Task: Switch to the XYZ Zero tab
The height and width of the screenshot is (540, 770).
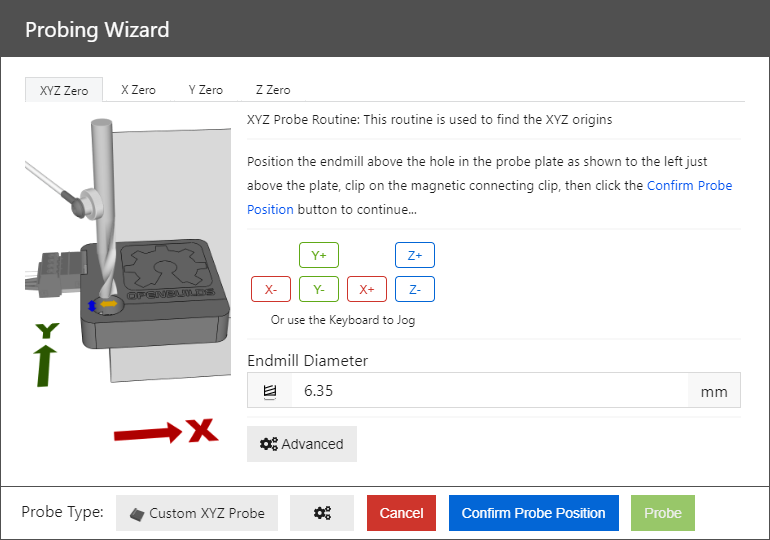Action: tap(64, 90)
